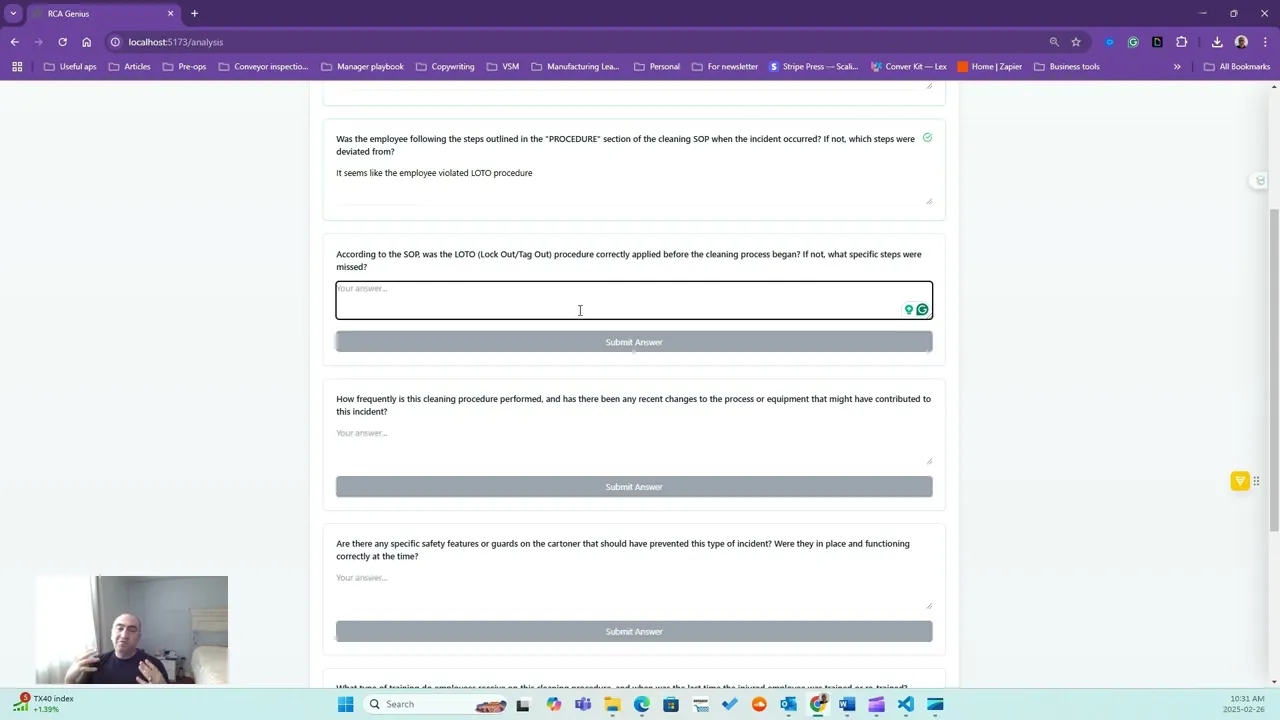Image resolution: width=1280 pixels, height=720 pixels.
Task: Open the Extensions puzzle menu
Action: 1181,42
